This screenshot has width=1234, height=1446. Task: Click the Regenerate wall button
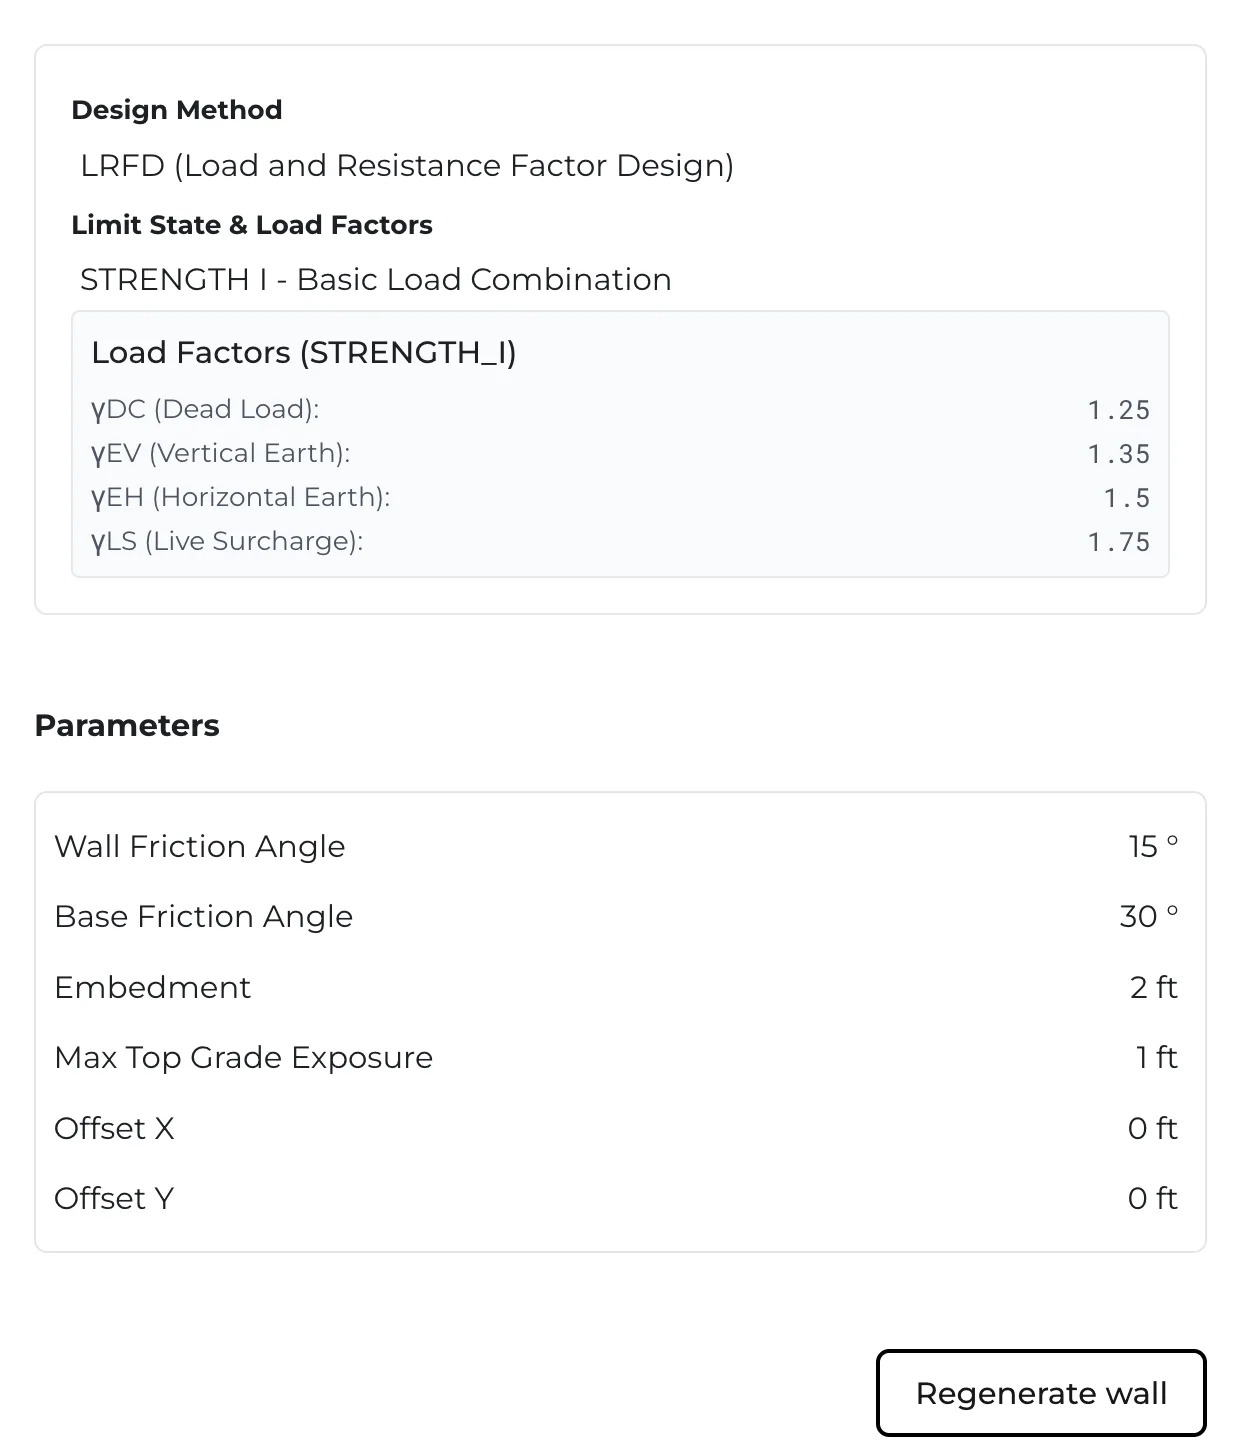(x=1041, y=1393)
